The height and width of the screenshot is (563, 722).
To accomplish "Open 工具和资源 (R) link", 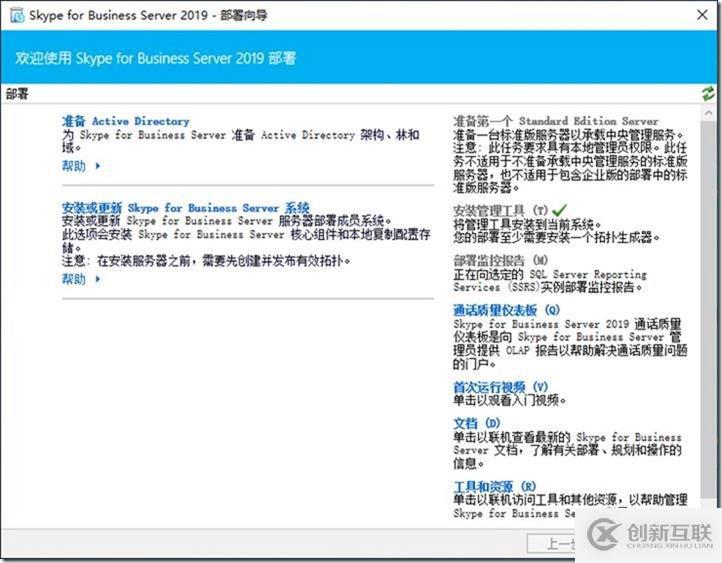I will pos(495,486).
